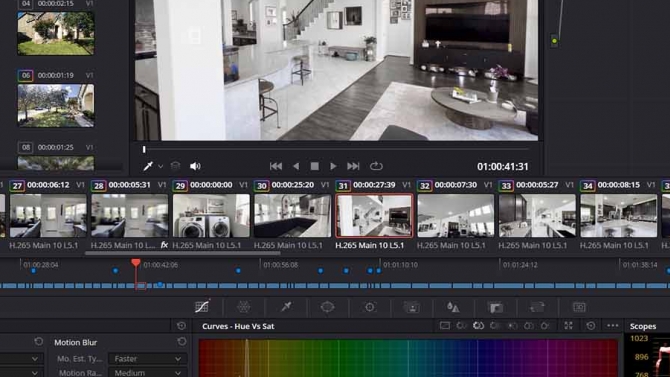The image size is (670, 377).
Task: Click the clip strip horizontal scrollbar
Action: tap(183, 253)
